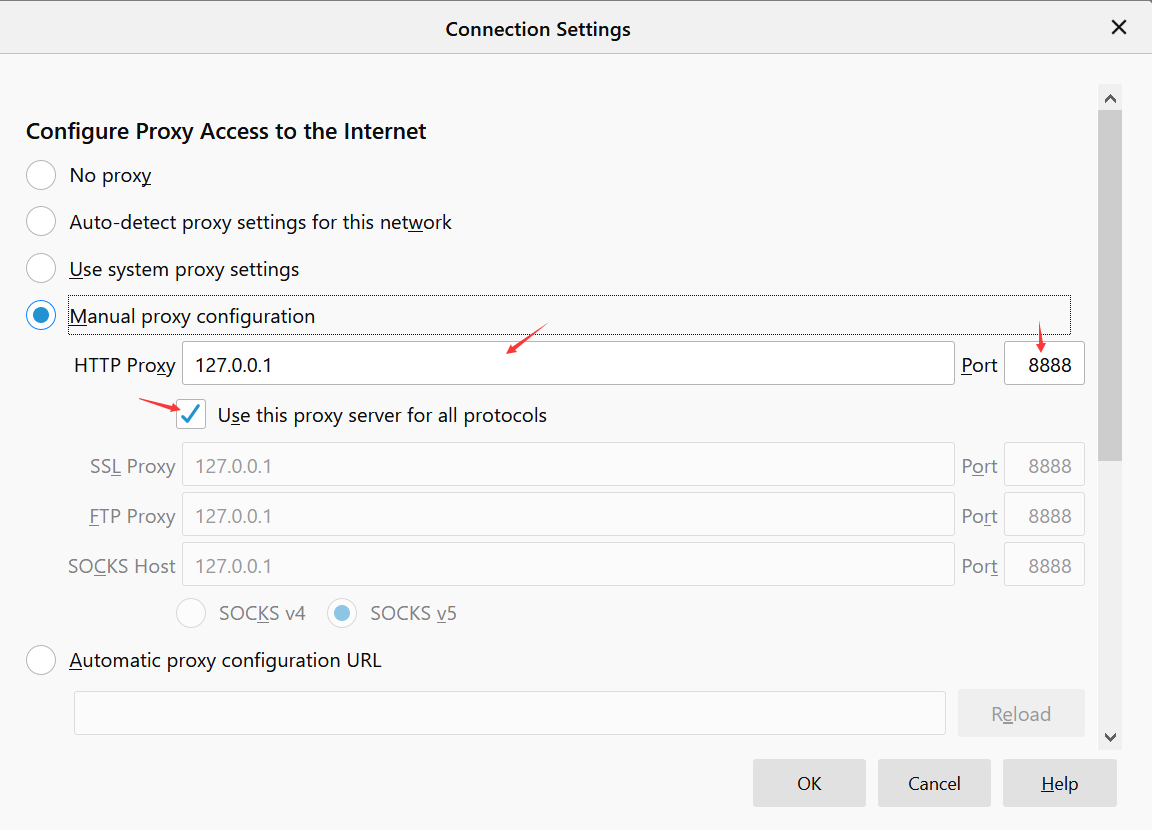Select Automatic proxy configuration URL option

(x=41, y=660)
